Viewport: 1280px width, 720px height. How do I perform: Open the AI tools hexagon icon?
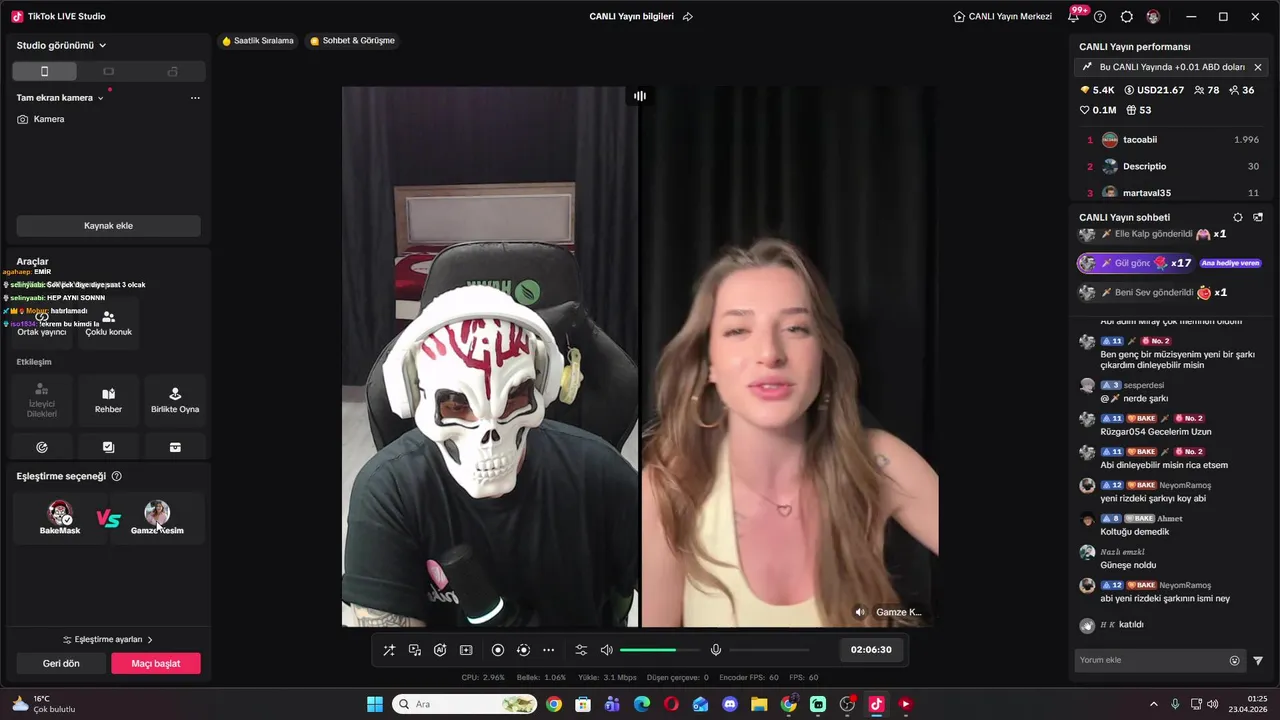click(440, 650)
